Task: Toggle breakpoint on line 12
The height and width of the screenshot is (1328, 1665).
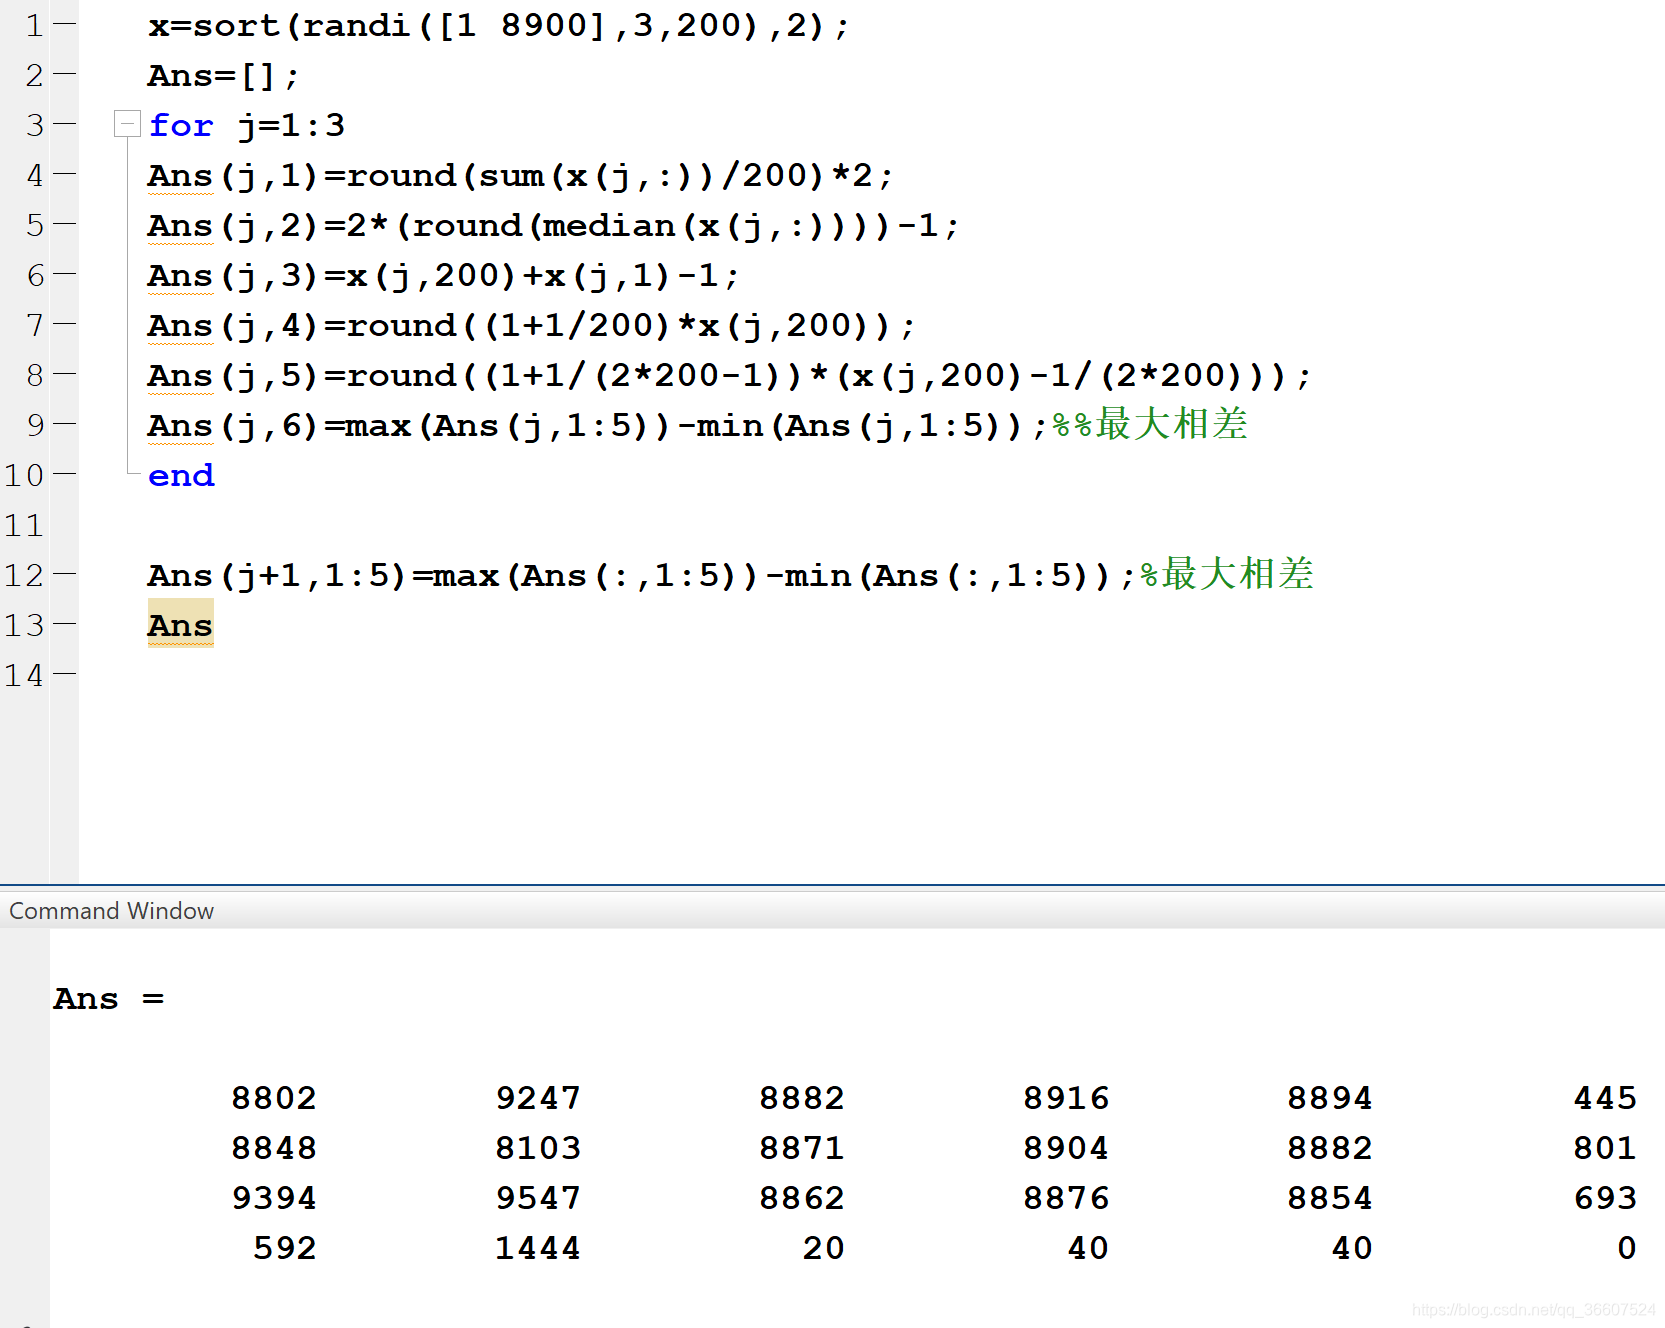Action: [64, 573]
